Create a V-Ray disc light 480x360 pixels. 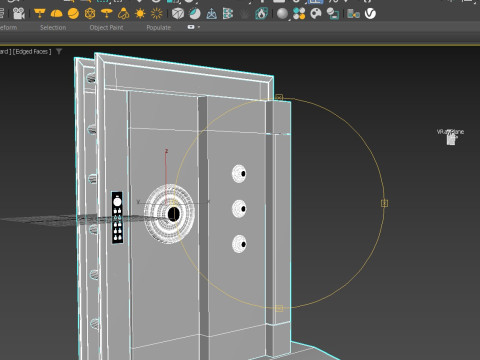(107, 14)
